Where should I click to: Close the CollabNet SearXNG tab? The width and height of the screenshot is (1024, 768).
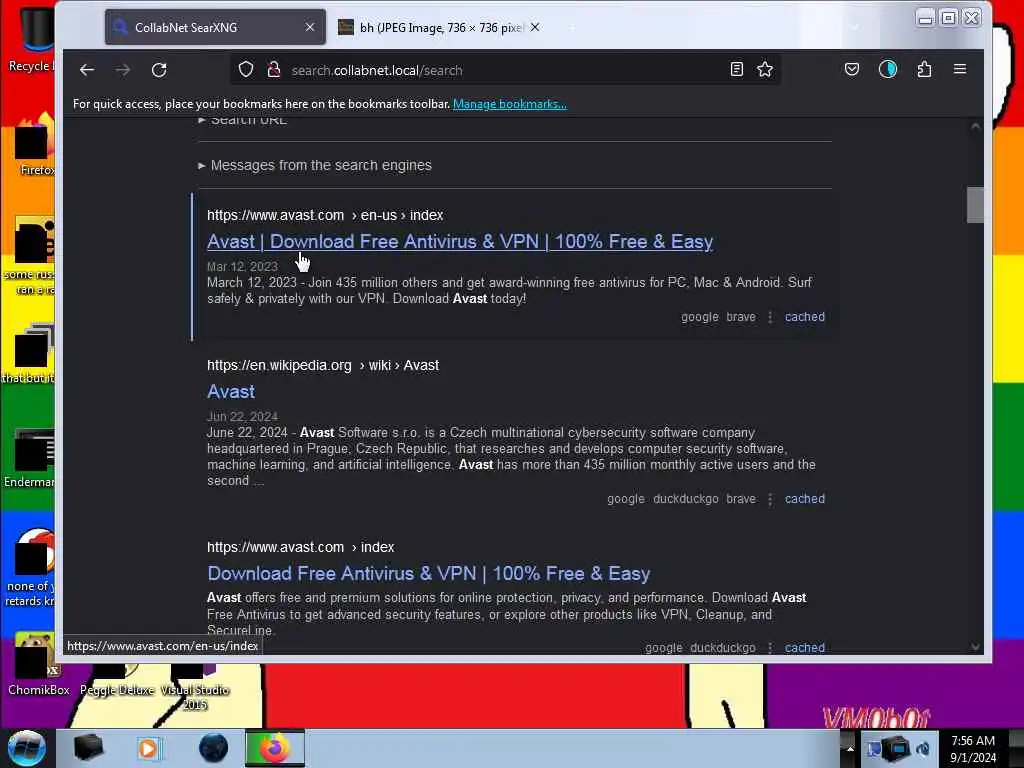coord(310,27)
